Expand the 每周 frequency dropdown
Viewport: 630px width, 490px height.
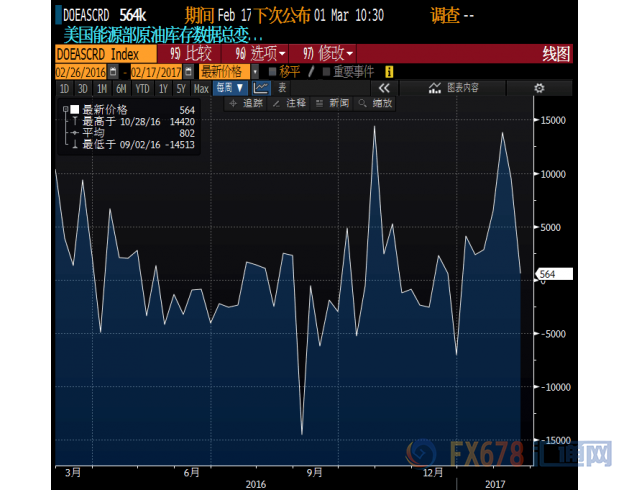(229, 88)
